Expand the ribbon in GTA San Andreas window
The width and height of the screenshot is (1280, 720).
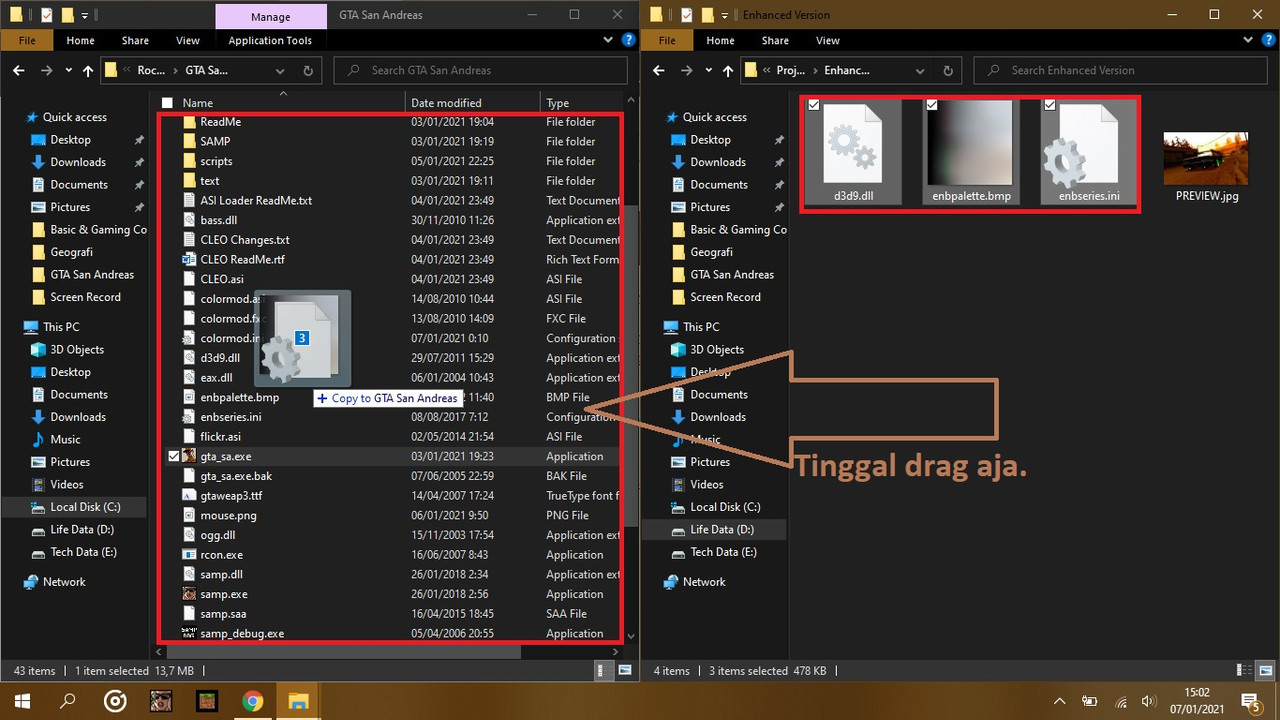pyautogui.click(x=610, y=40)
